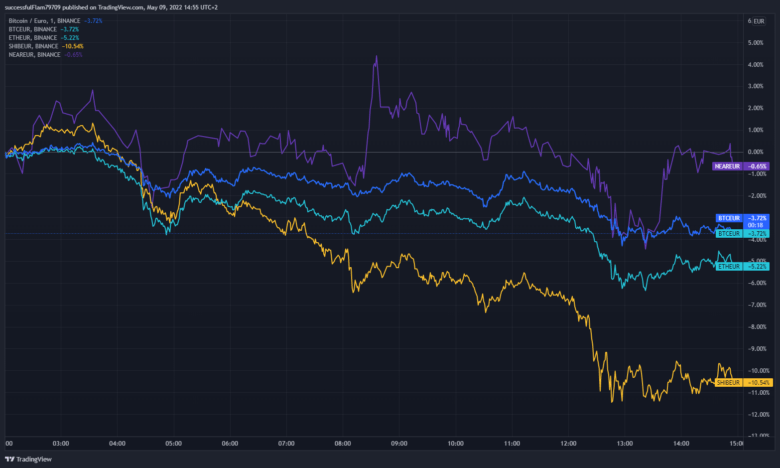
Task: Click the -6.00% mark on the price axis
Action: coord(756,283)
